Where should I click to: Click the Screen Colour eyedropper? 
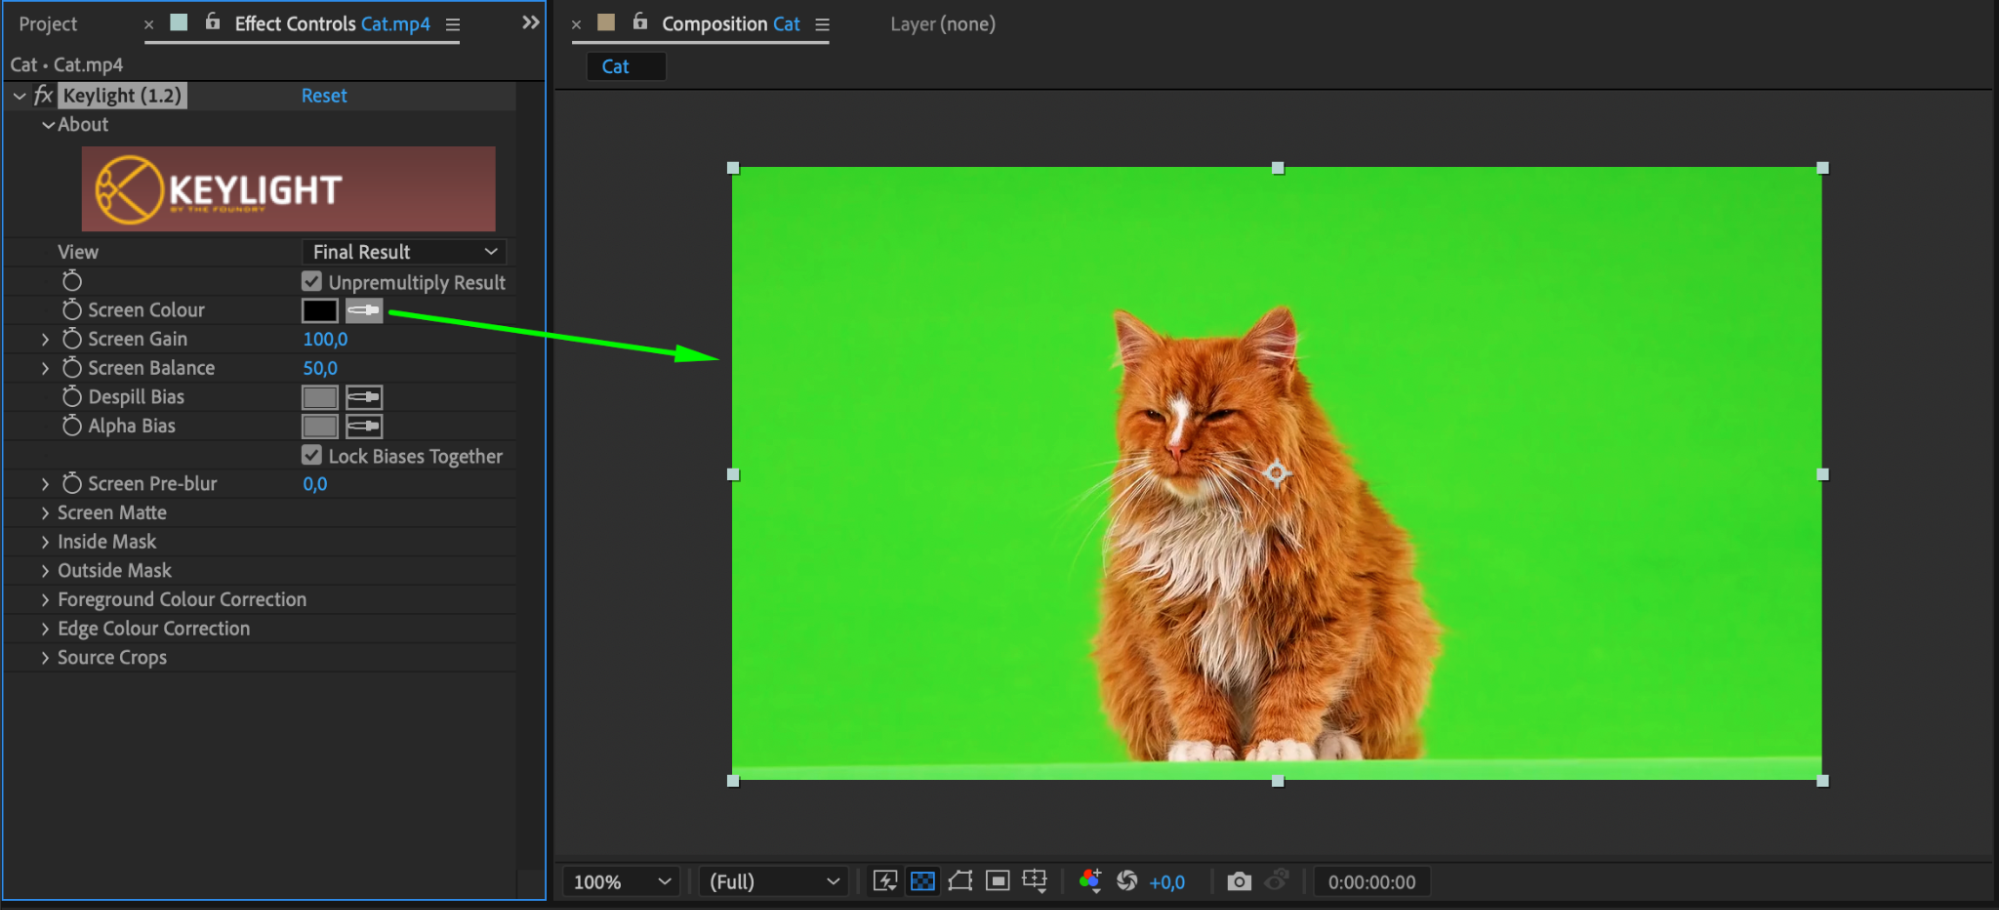click(x=364, y=311)
